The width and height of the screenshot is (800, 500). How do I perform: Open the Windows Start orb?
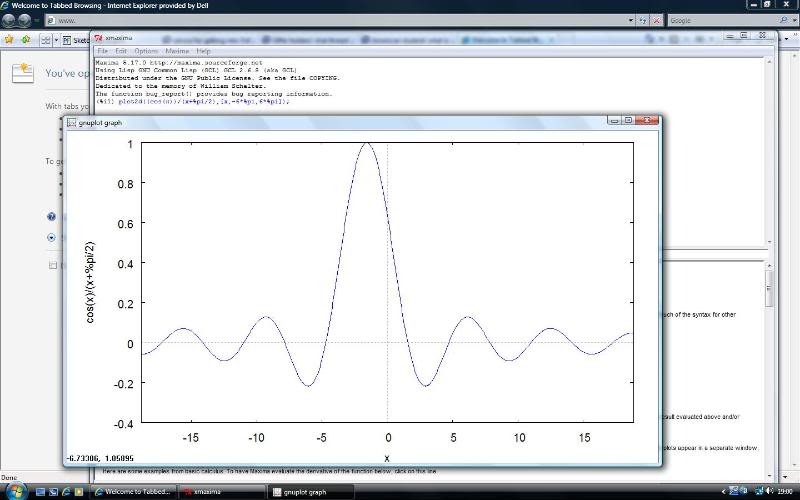coord(15,491)
